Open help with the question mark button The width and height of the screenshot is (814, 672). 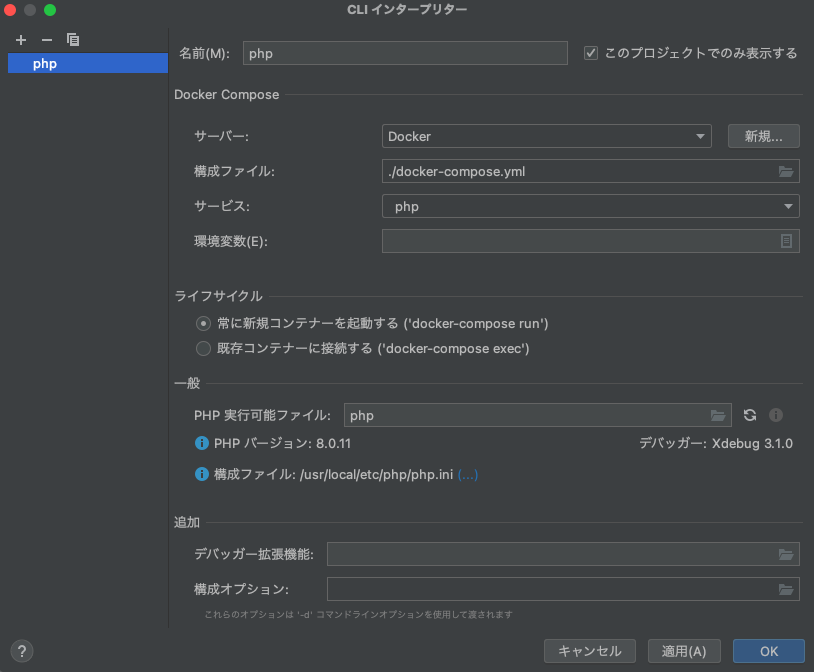coord(22,651)
